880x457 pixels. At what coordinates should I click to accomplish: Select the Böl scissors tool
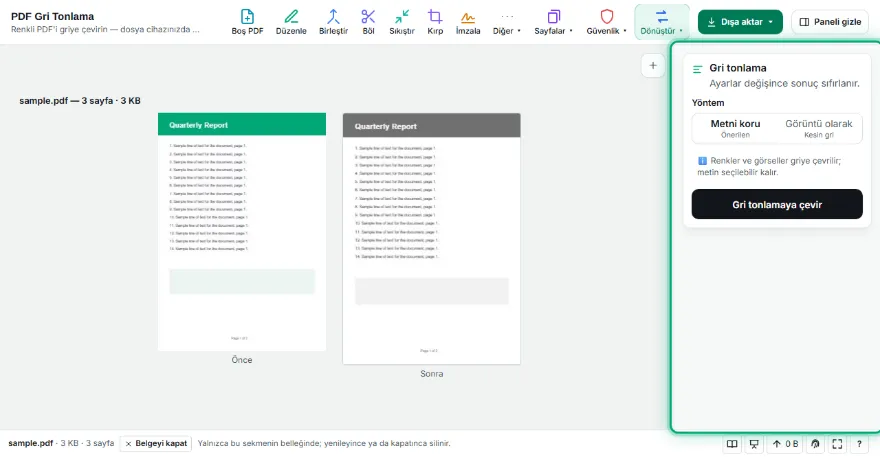pyautogui.click(x=368, y=22)
